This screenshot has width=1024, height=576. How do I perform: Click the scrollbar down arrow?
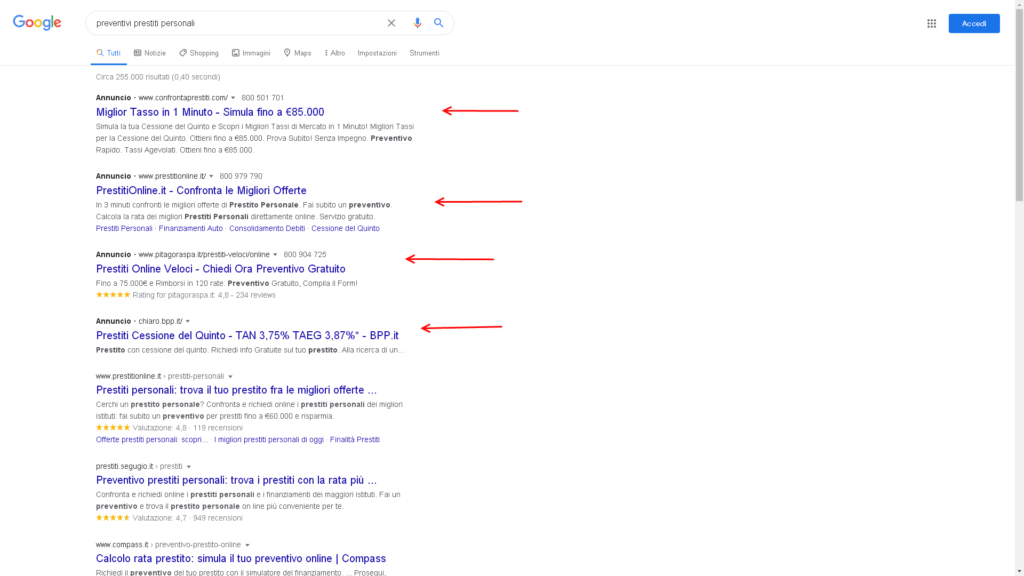click(x=1019, y=571)
